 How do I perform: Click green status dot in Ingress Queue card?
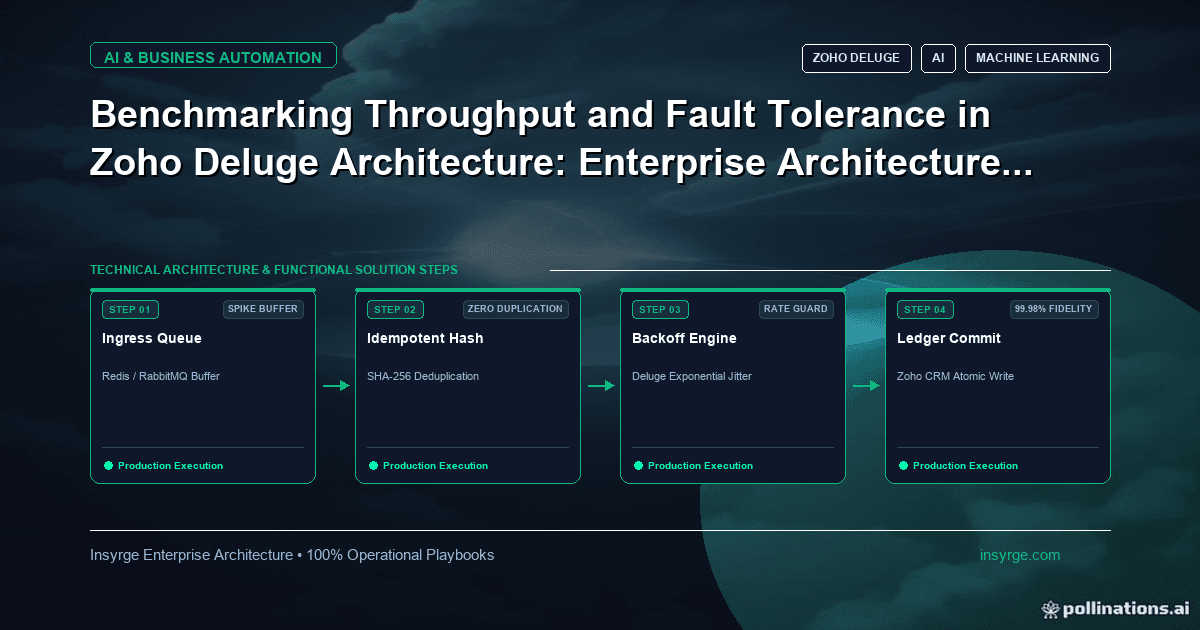pos(108,465)
